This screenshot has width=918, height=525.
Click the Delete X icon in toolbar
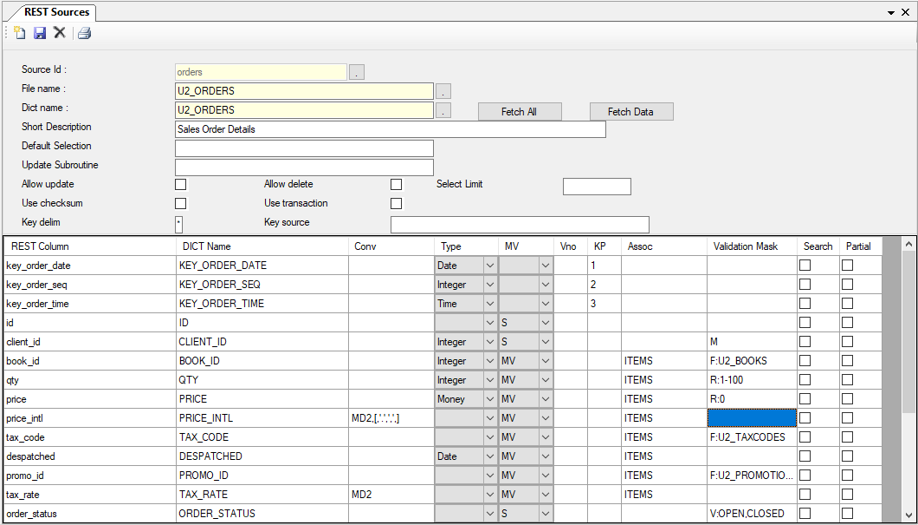click(60, 33)
